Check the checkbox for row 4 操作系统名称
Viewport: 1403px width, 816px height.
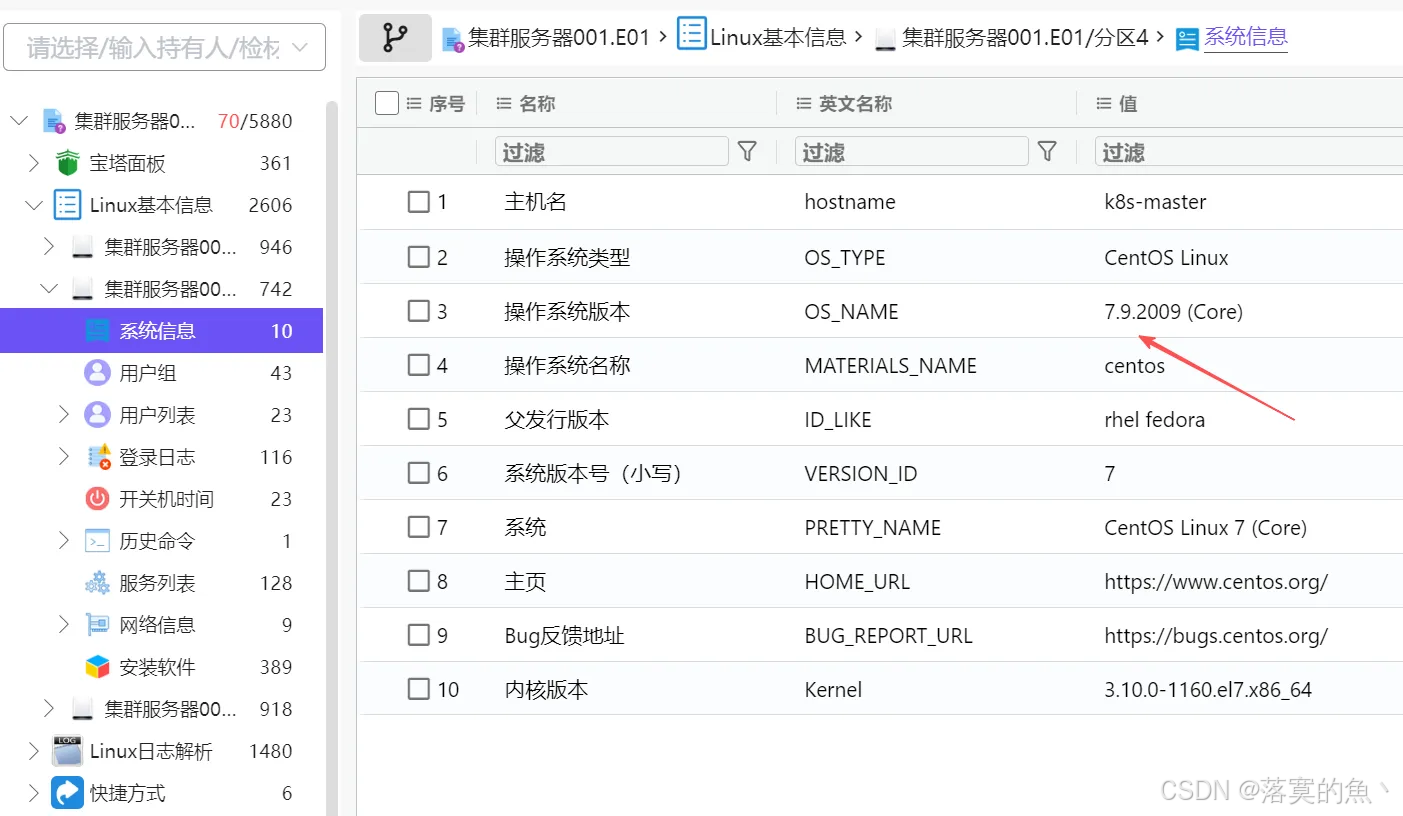pos(419,365)
